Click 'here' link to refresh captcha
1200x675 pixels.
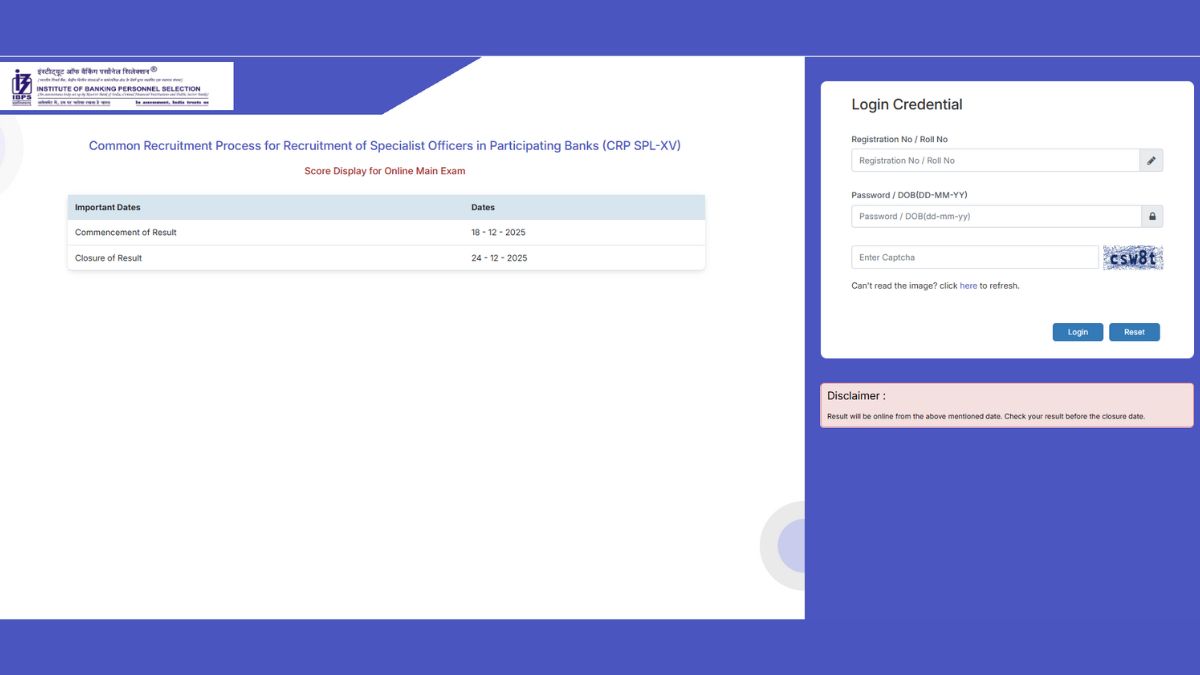coord(968,286)
